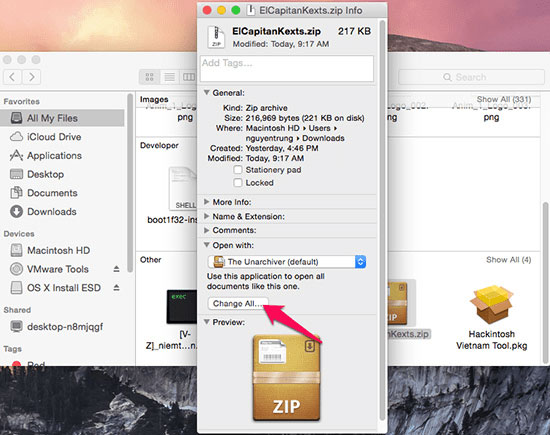Click the document proxy icon in the Info window title bar

(250, 10)
